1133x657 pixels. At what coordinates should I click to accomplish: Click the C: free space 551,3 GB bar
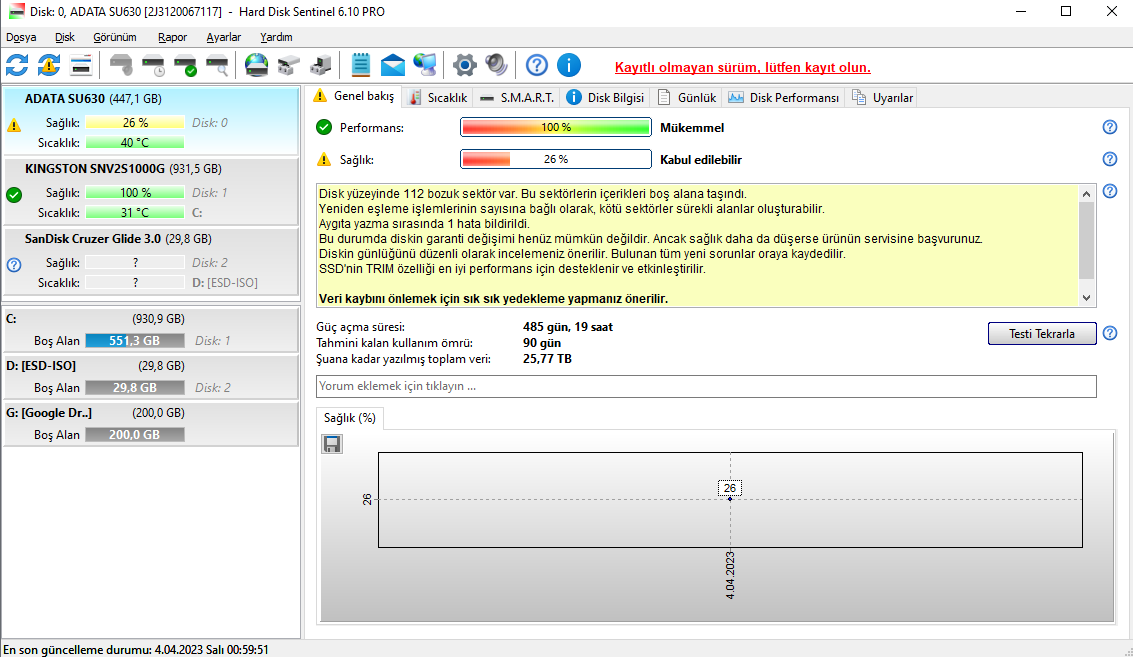click(134, 340)
